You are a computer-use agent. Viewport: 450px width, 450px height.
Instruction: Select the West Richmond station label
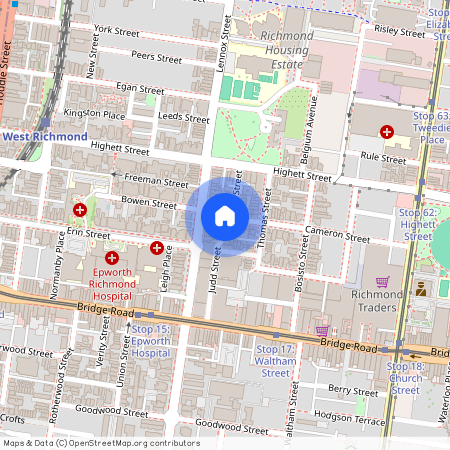click(x=45, y=137)
